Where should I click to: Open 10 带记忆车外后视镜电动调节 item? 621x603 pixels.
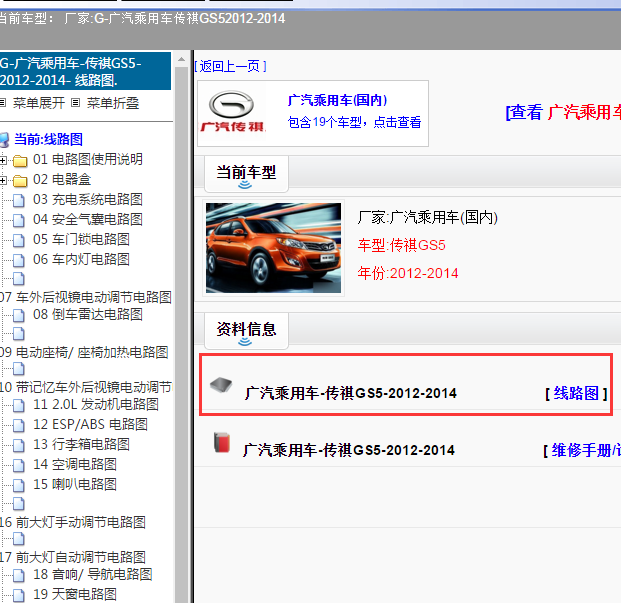(86, 387)
